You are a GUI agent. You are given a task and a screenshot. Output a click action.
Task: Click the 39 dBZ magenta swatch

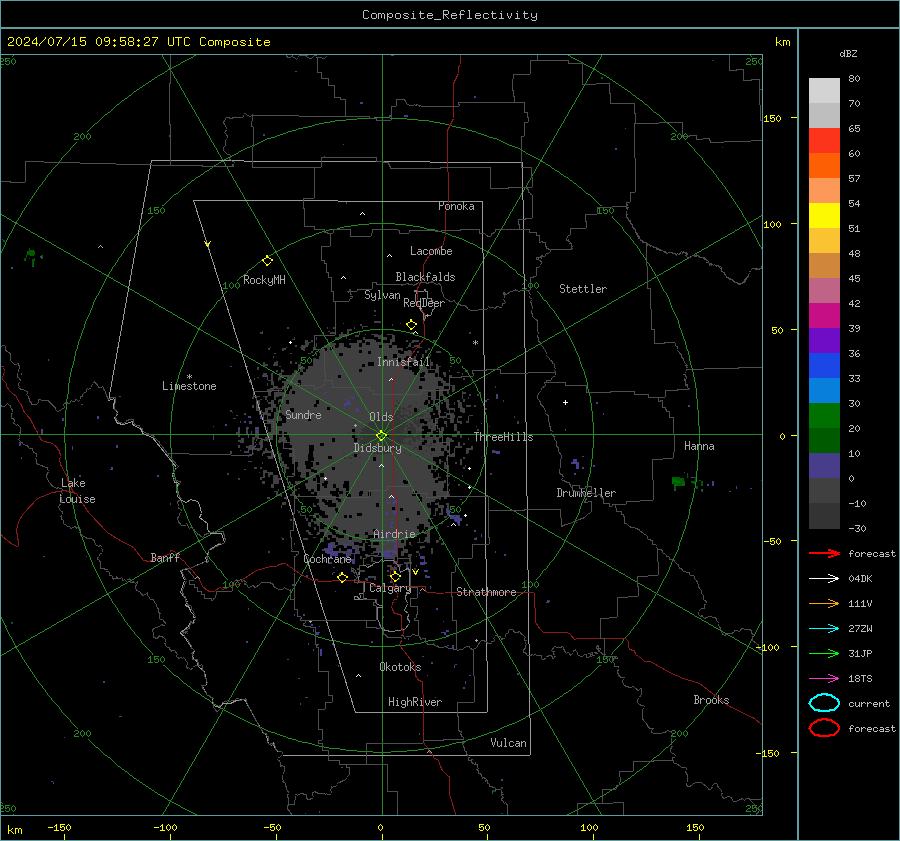(x=824, y=316)
